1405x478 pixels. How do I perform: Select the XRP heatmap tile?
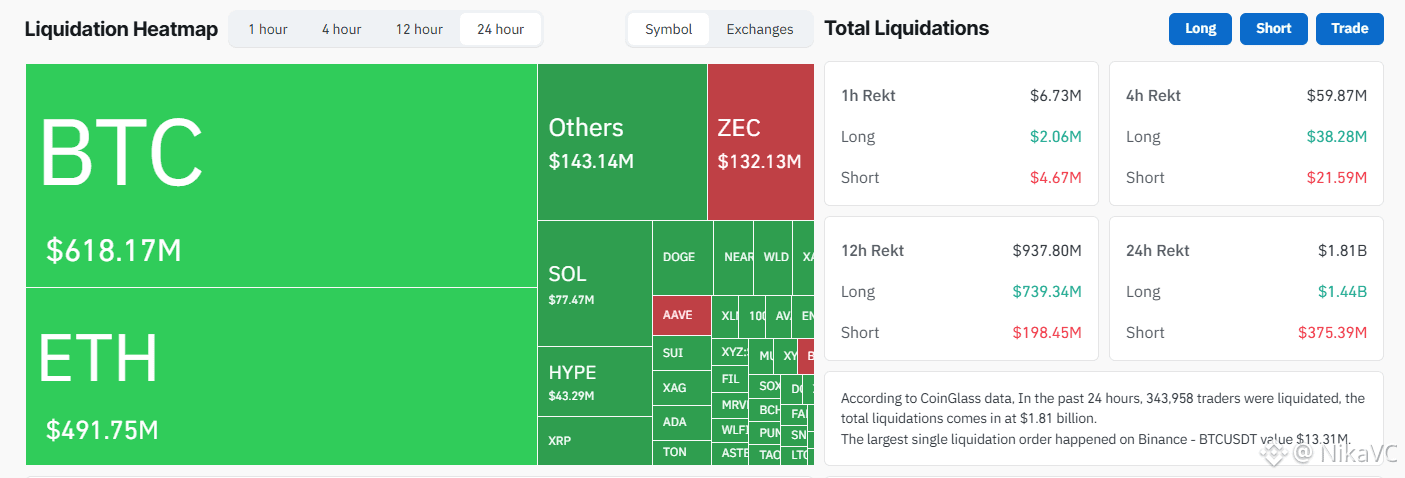point(595,440)
